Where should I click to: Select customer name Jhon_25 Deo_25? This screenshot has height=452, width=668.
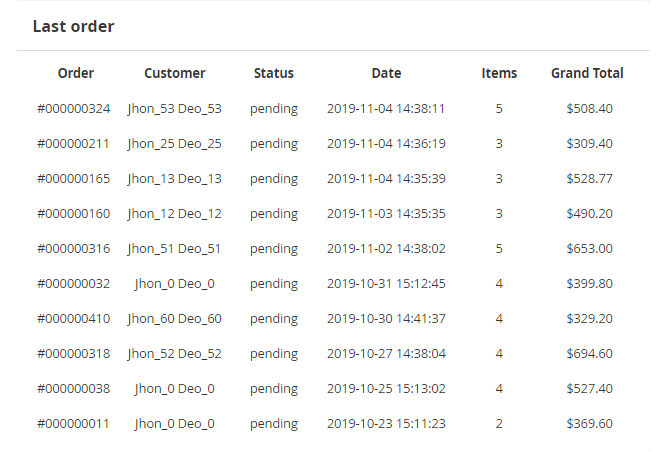[x=175, y=143]
